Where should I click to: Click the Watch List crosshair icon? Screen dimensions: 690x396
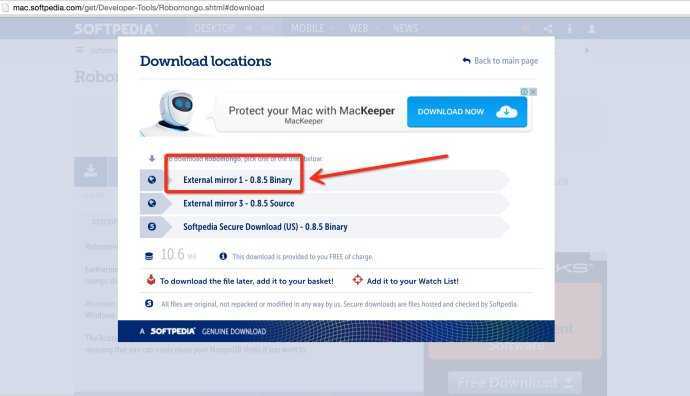coord(357,279)
